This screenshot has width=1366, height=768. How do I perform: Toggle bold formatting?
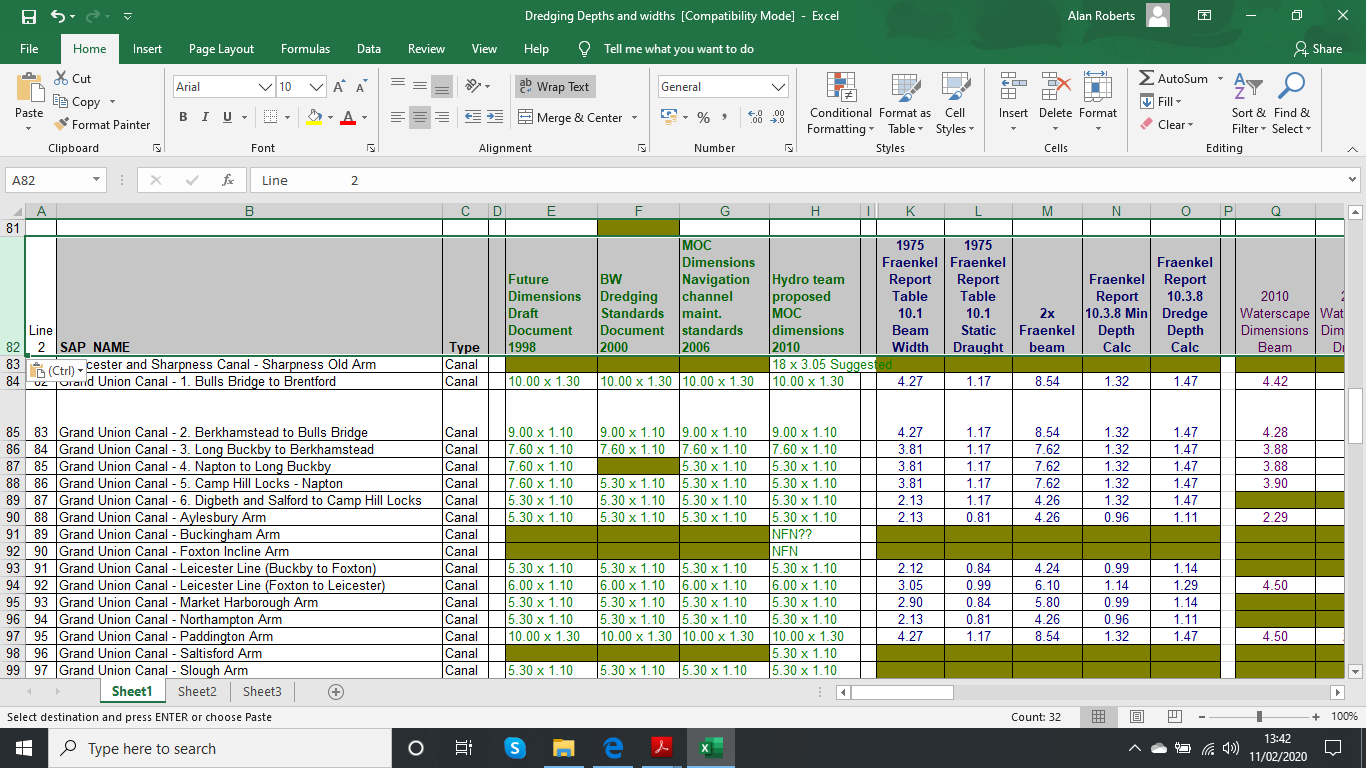184,117
